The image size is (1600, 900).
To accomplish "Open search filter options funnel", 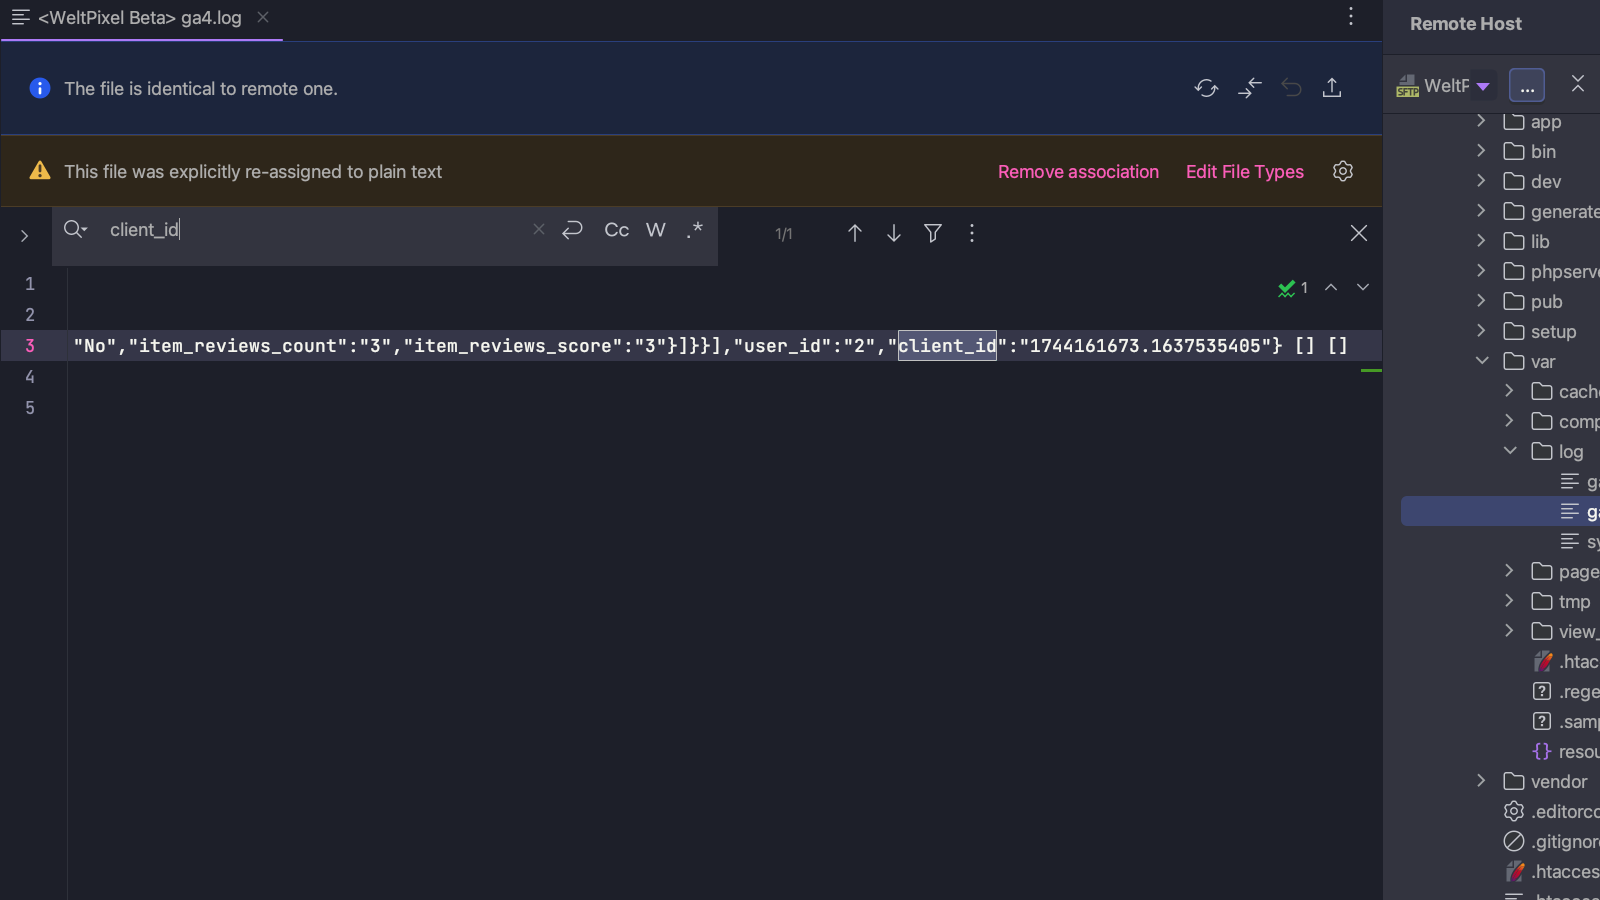I will 933,233.
